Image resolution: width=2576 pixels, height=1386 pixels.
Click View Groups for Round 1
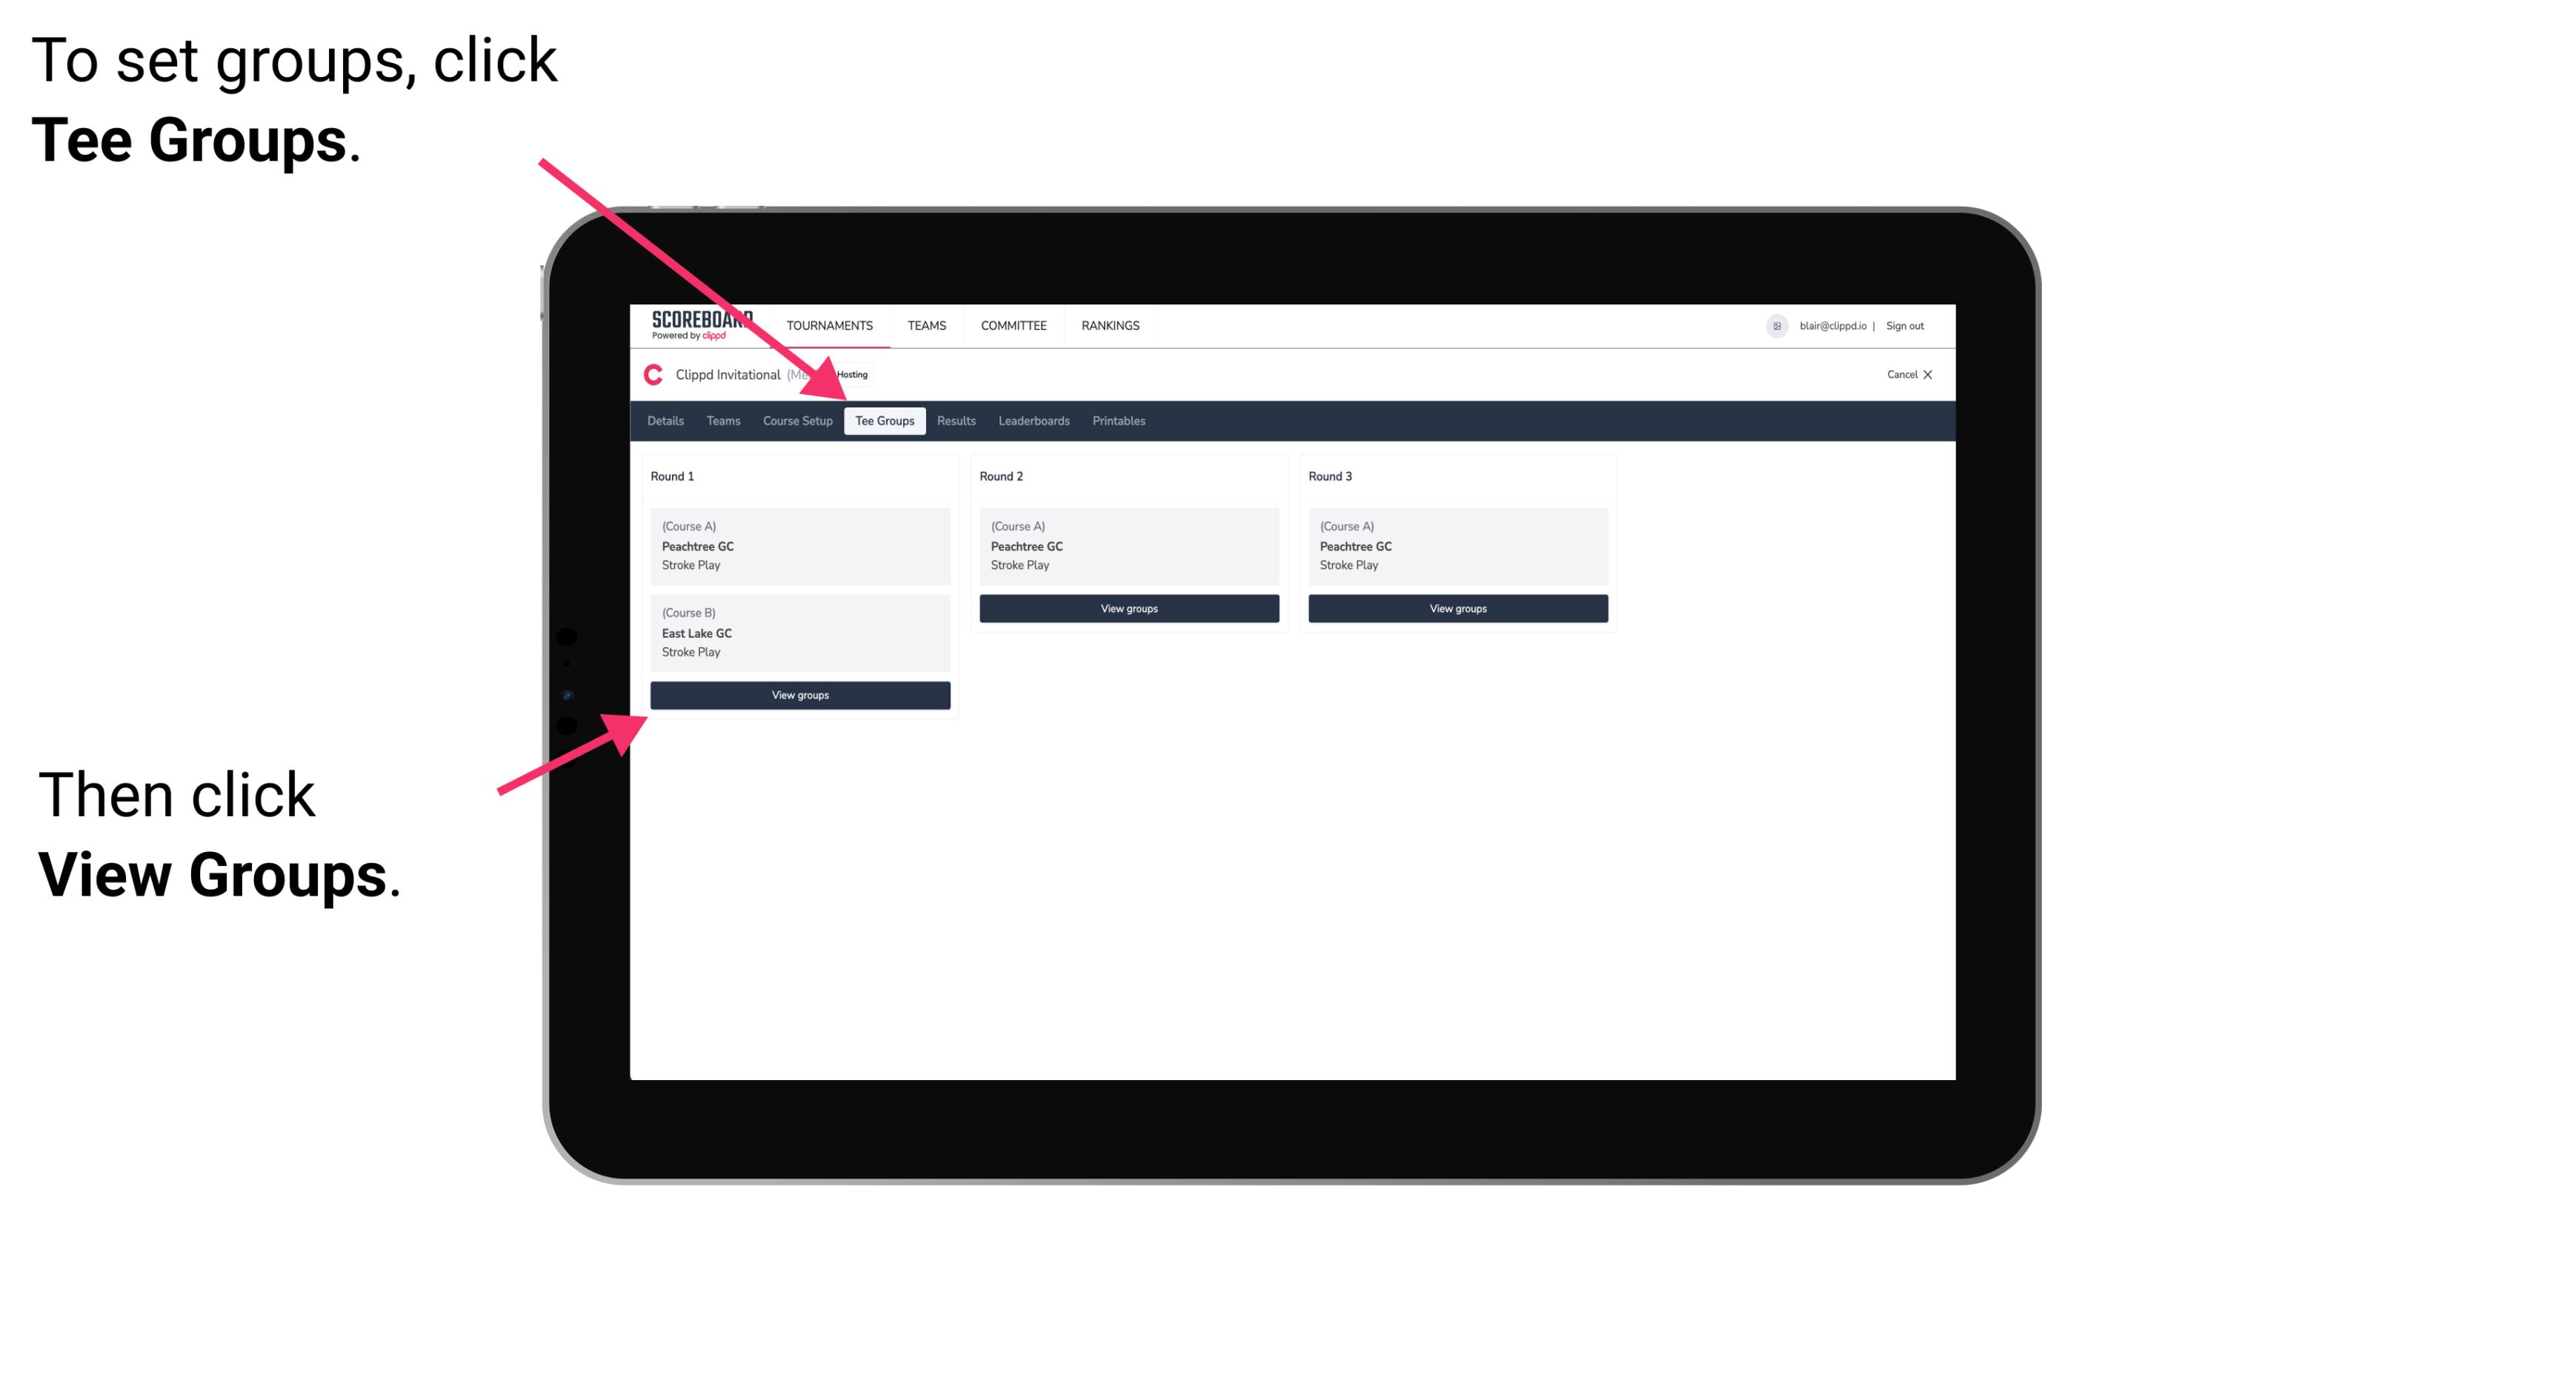click(x=801, y=695)
